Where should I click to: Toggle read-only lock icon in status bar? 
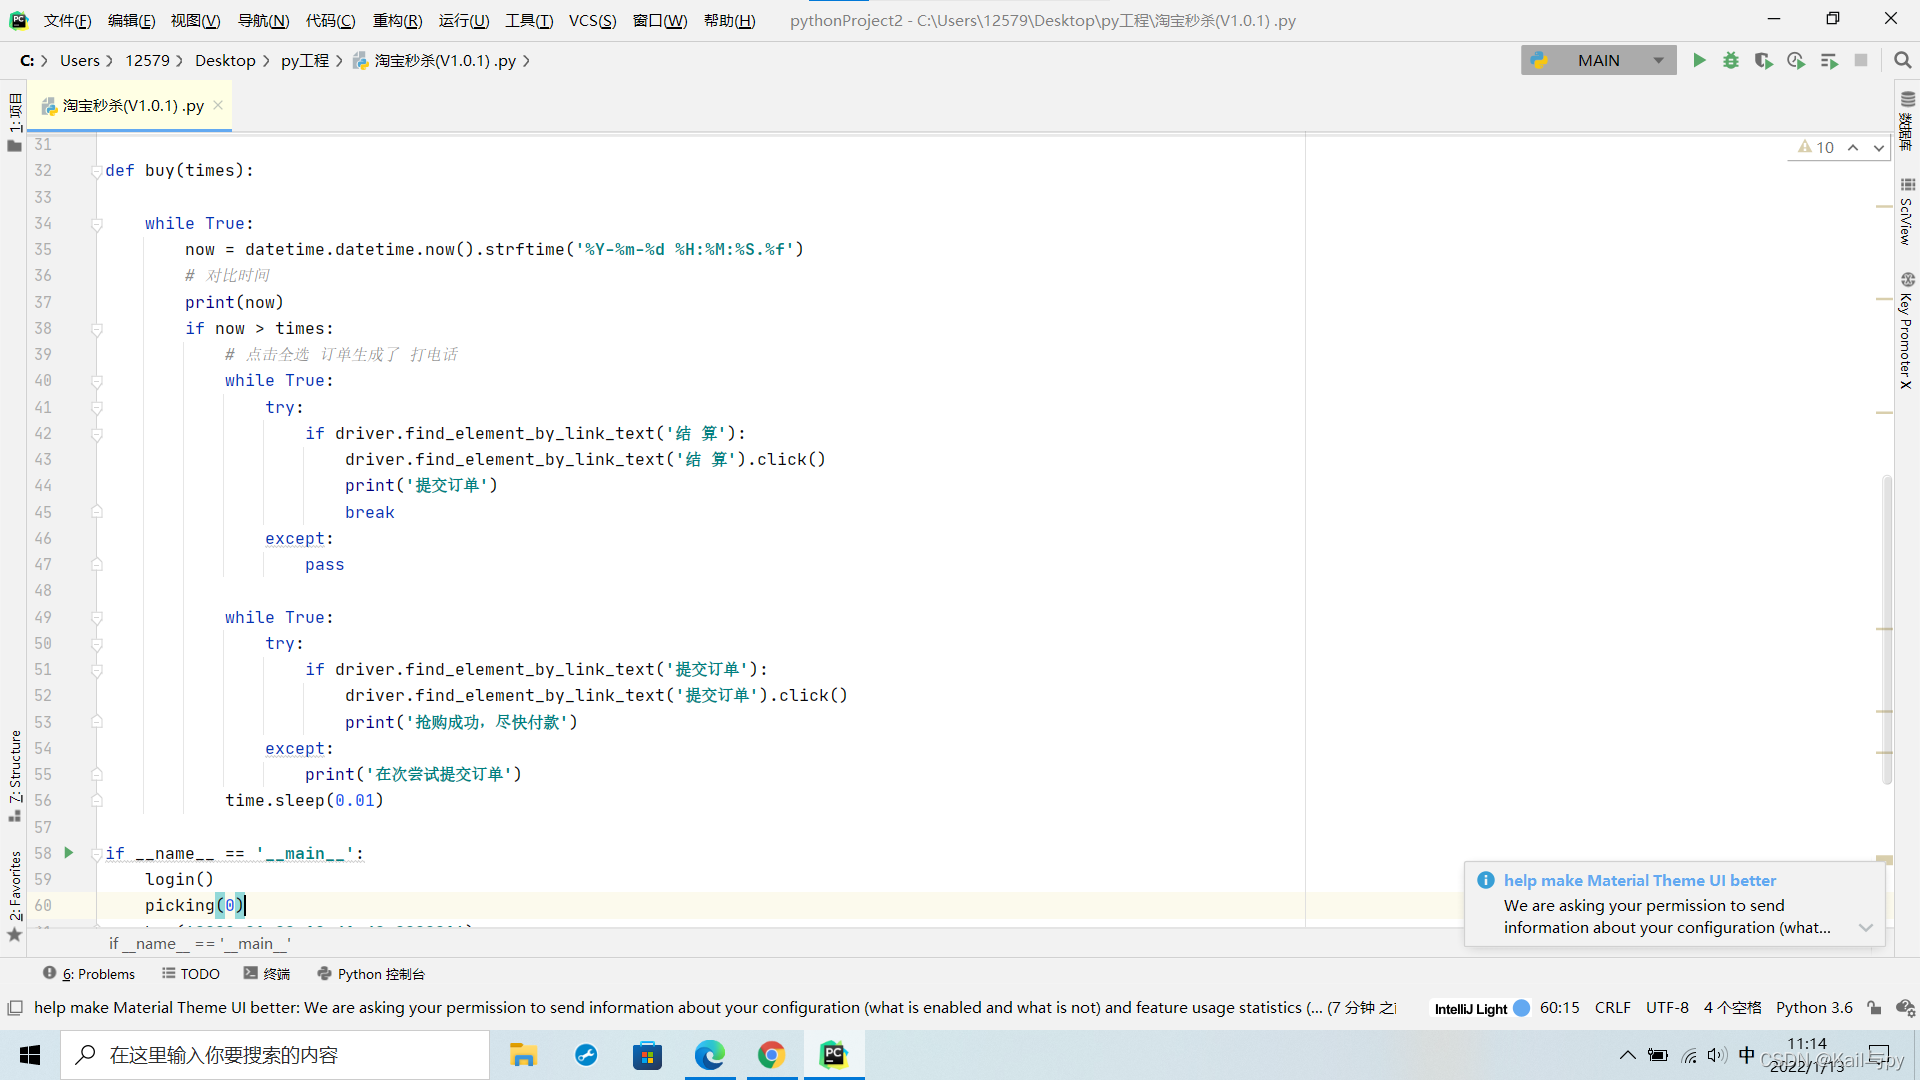coord(1874,1008)
